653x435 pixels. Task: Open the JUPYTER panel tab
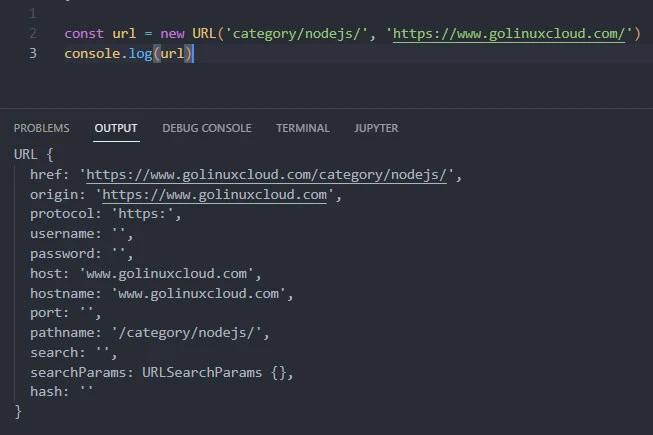[376, 128]
